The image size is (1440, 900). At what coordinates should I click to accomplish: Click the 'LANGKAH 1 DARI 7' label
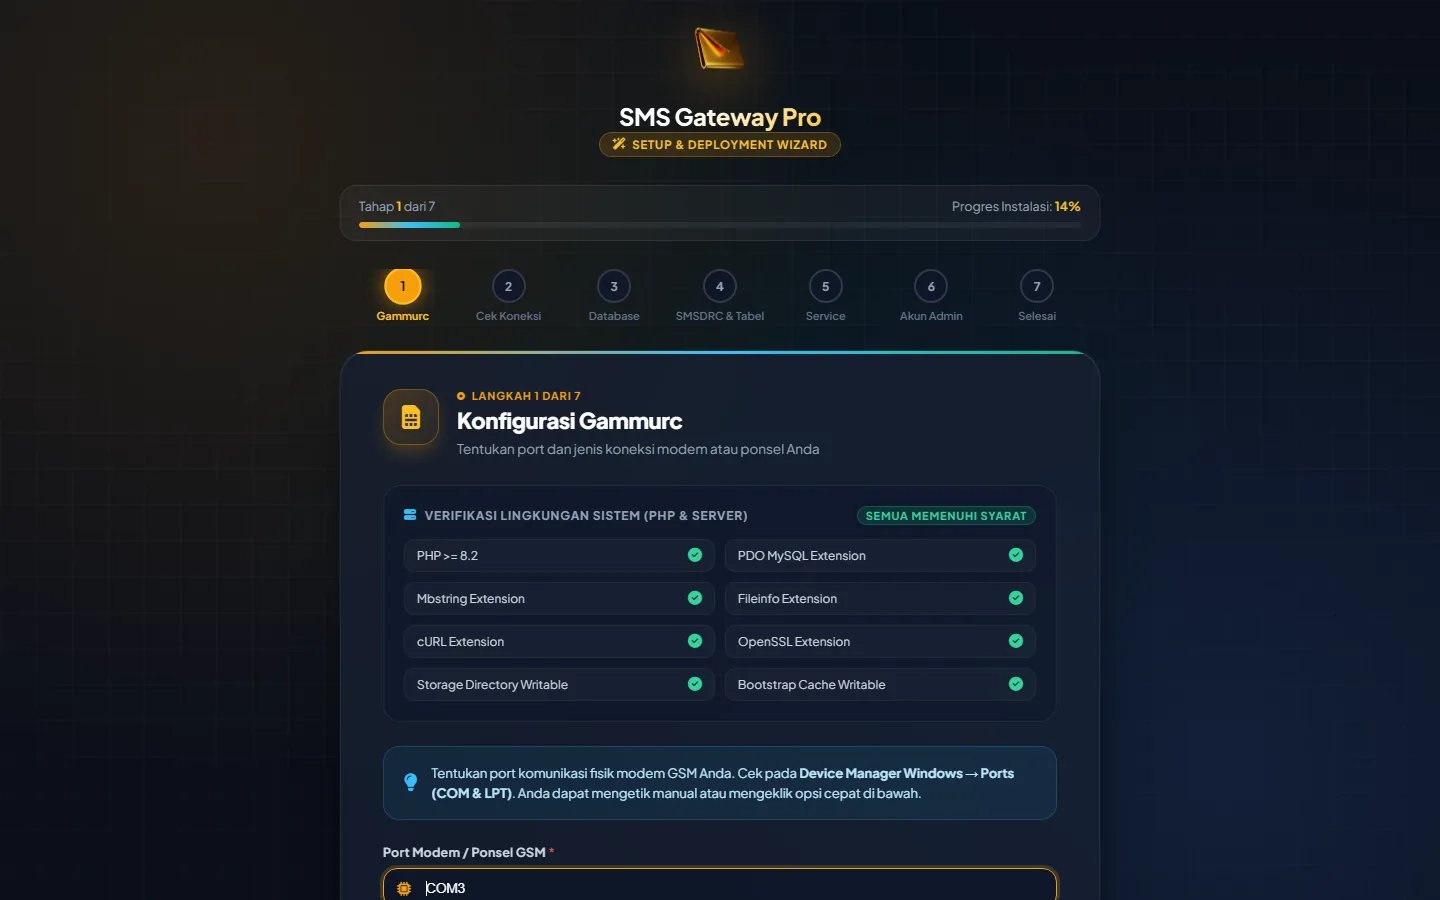(x=526, y=396)
